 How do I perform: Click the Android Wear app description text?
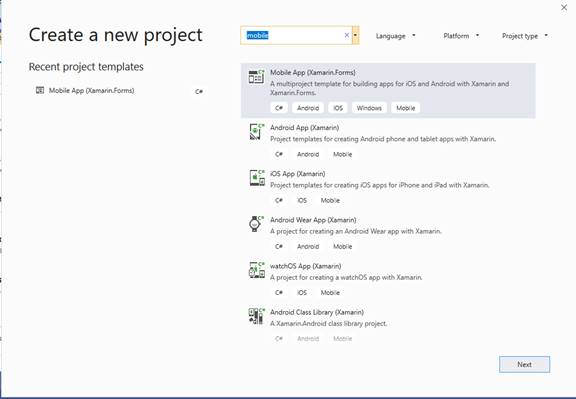[356, 231]
